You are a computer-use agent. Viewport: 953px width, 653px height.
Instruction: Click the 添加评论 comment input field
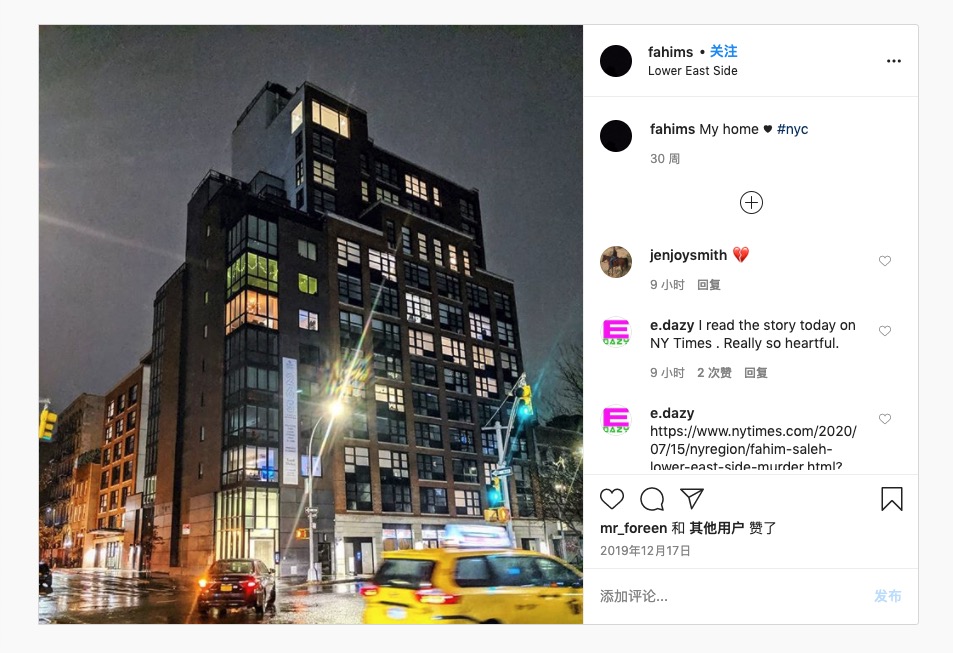pyautogui.click(x=729, y=596)
